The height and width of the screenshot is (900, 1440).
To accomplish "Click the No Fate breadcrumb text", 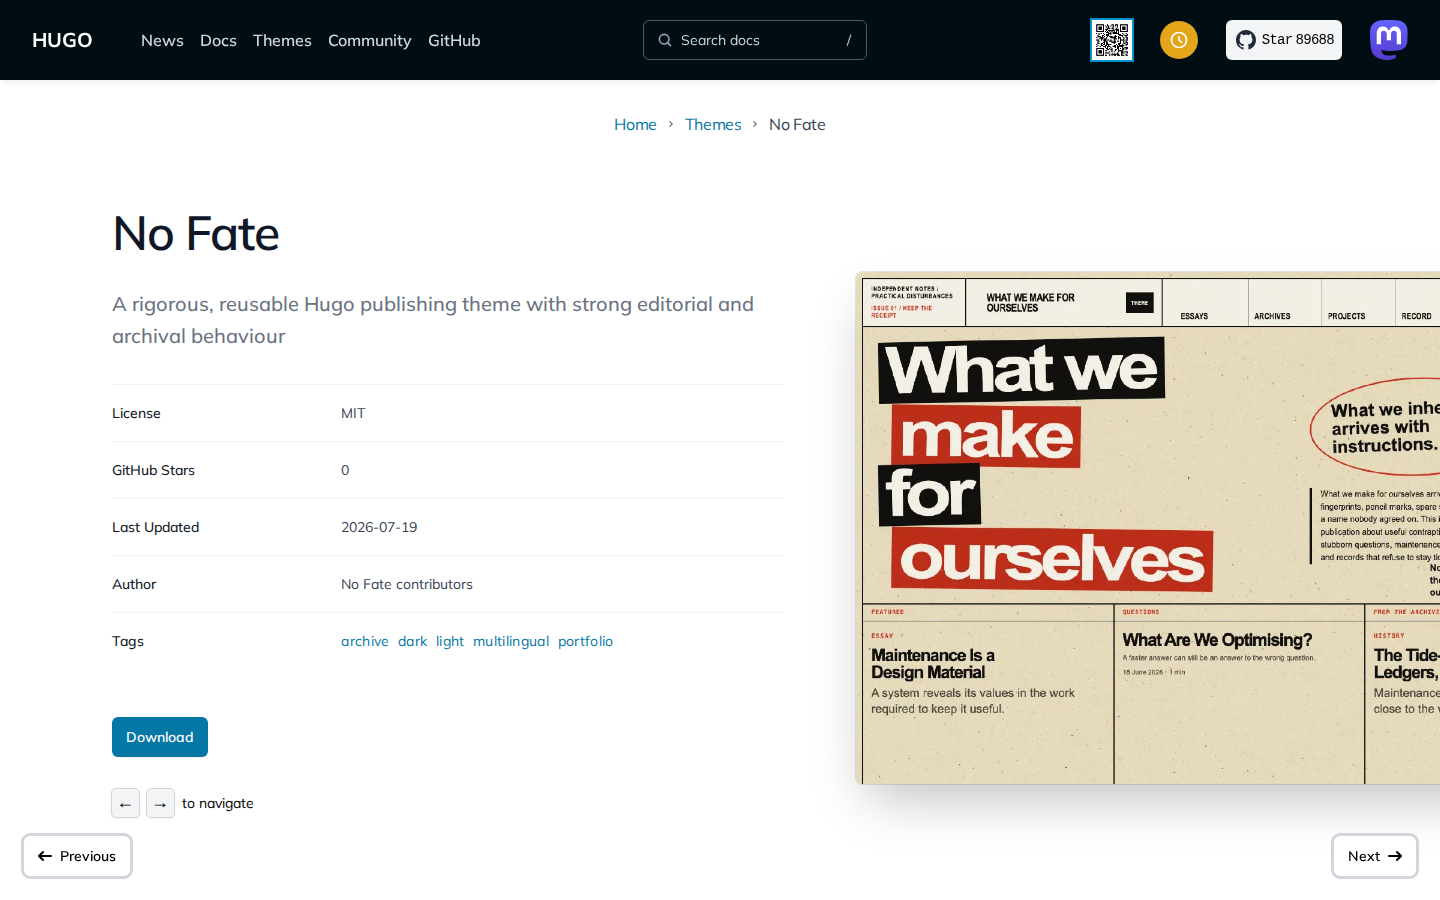I will click(797, 124).
